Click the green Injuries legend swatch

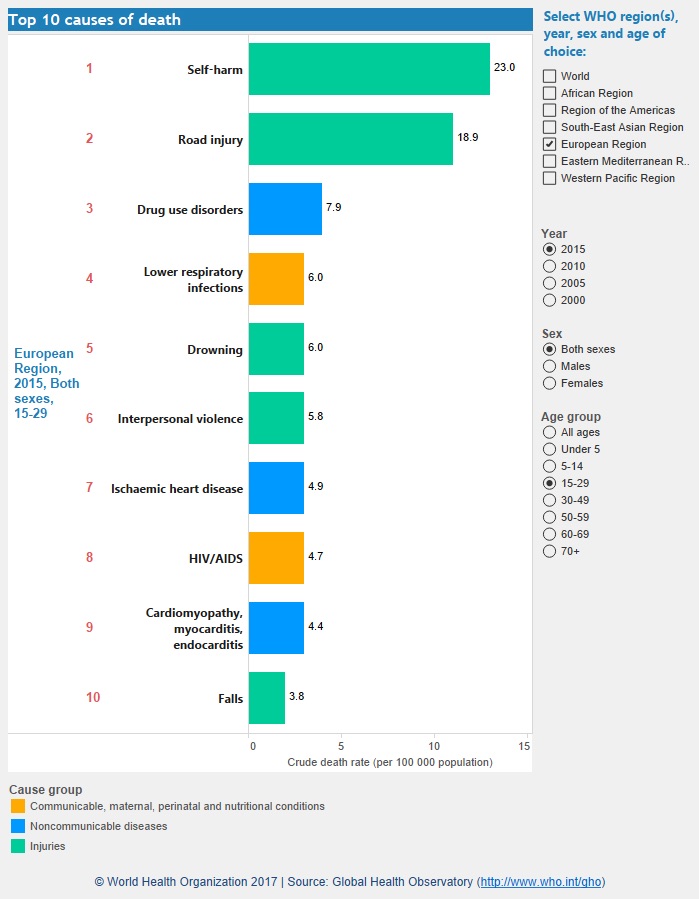(18, 846)
